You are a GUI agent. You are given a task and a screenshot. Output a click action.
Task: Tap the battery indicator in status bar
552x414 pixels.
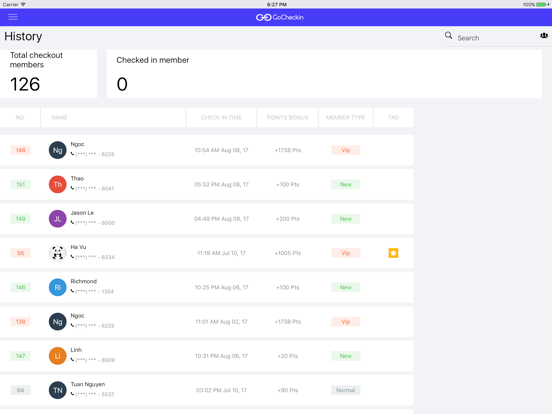pos(541,4)
